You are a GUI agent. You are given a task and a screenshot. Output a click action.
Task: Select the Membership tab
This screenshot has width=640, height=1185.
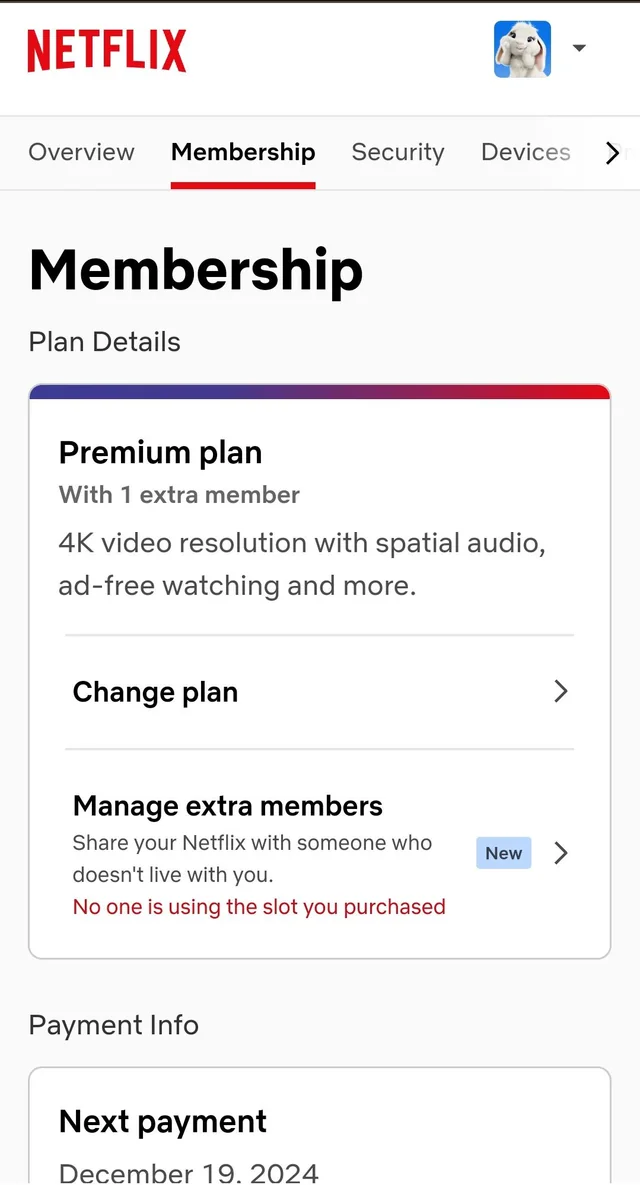pos(243,152)
